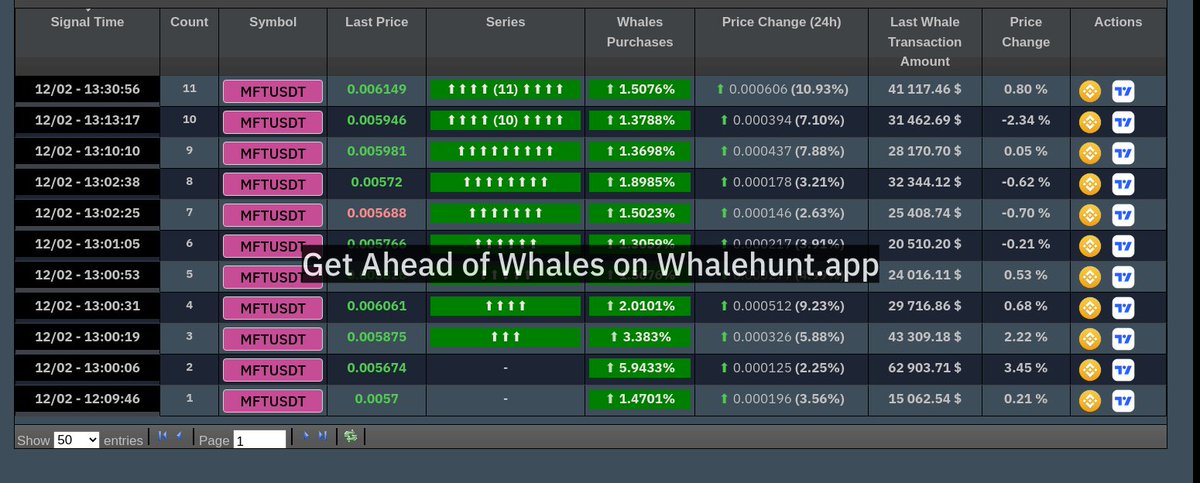Click the MFTUSDT button in count 8 row
This screenshot has height=483, width=1200.
[273, 184]
